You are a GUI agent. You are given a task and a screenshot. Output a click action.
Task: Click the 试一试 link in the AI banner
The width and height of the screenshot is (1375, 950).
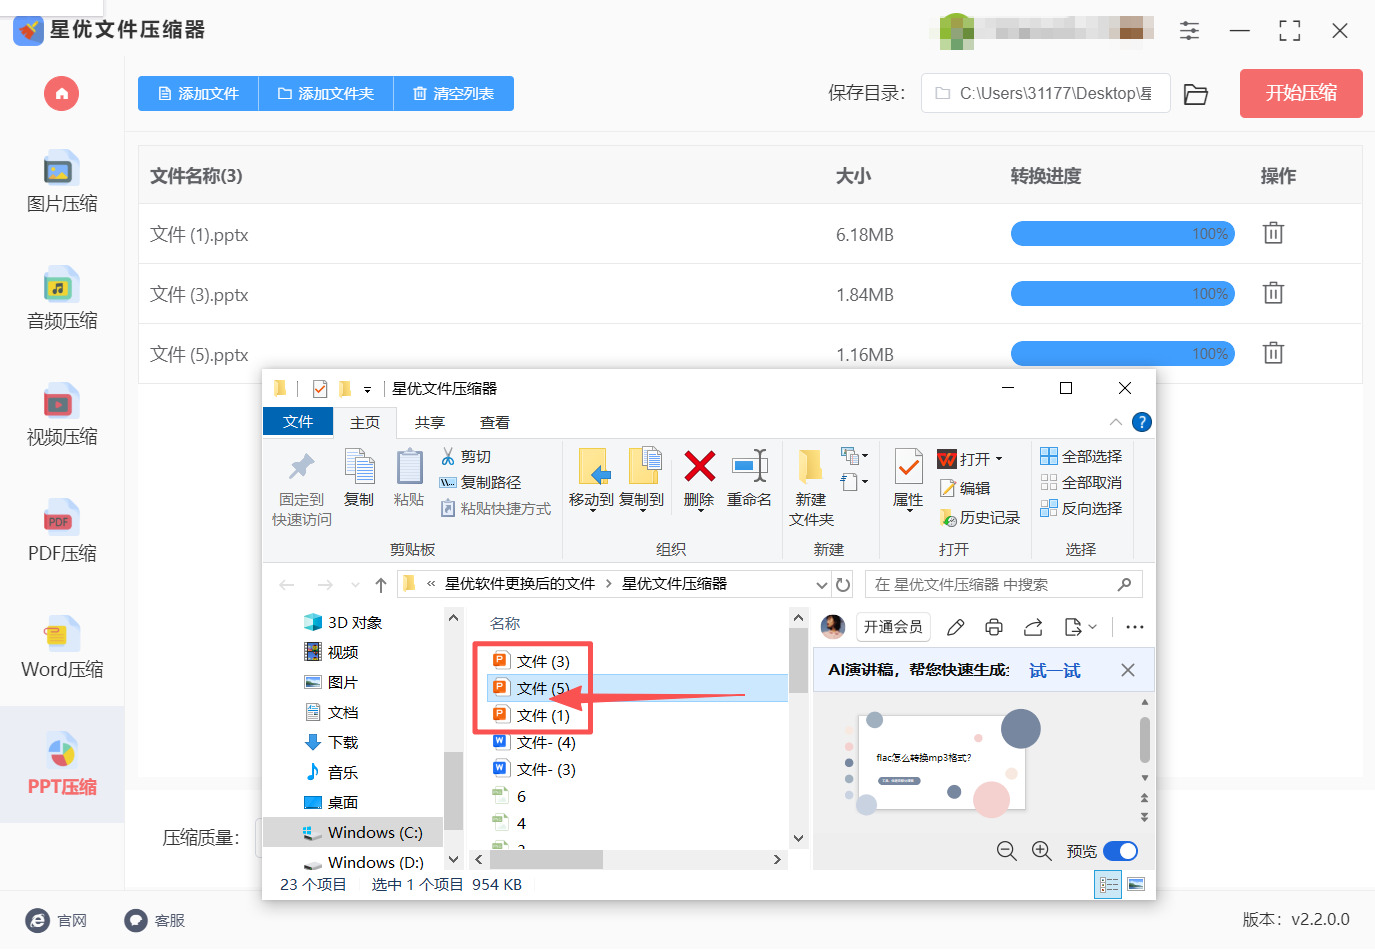pos(1055,670)
